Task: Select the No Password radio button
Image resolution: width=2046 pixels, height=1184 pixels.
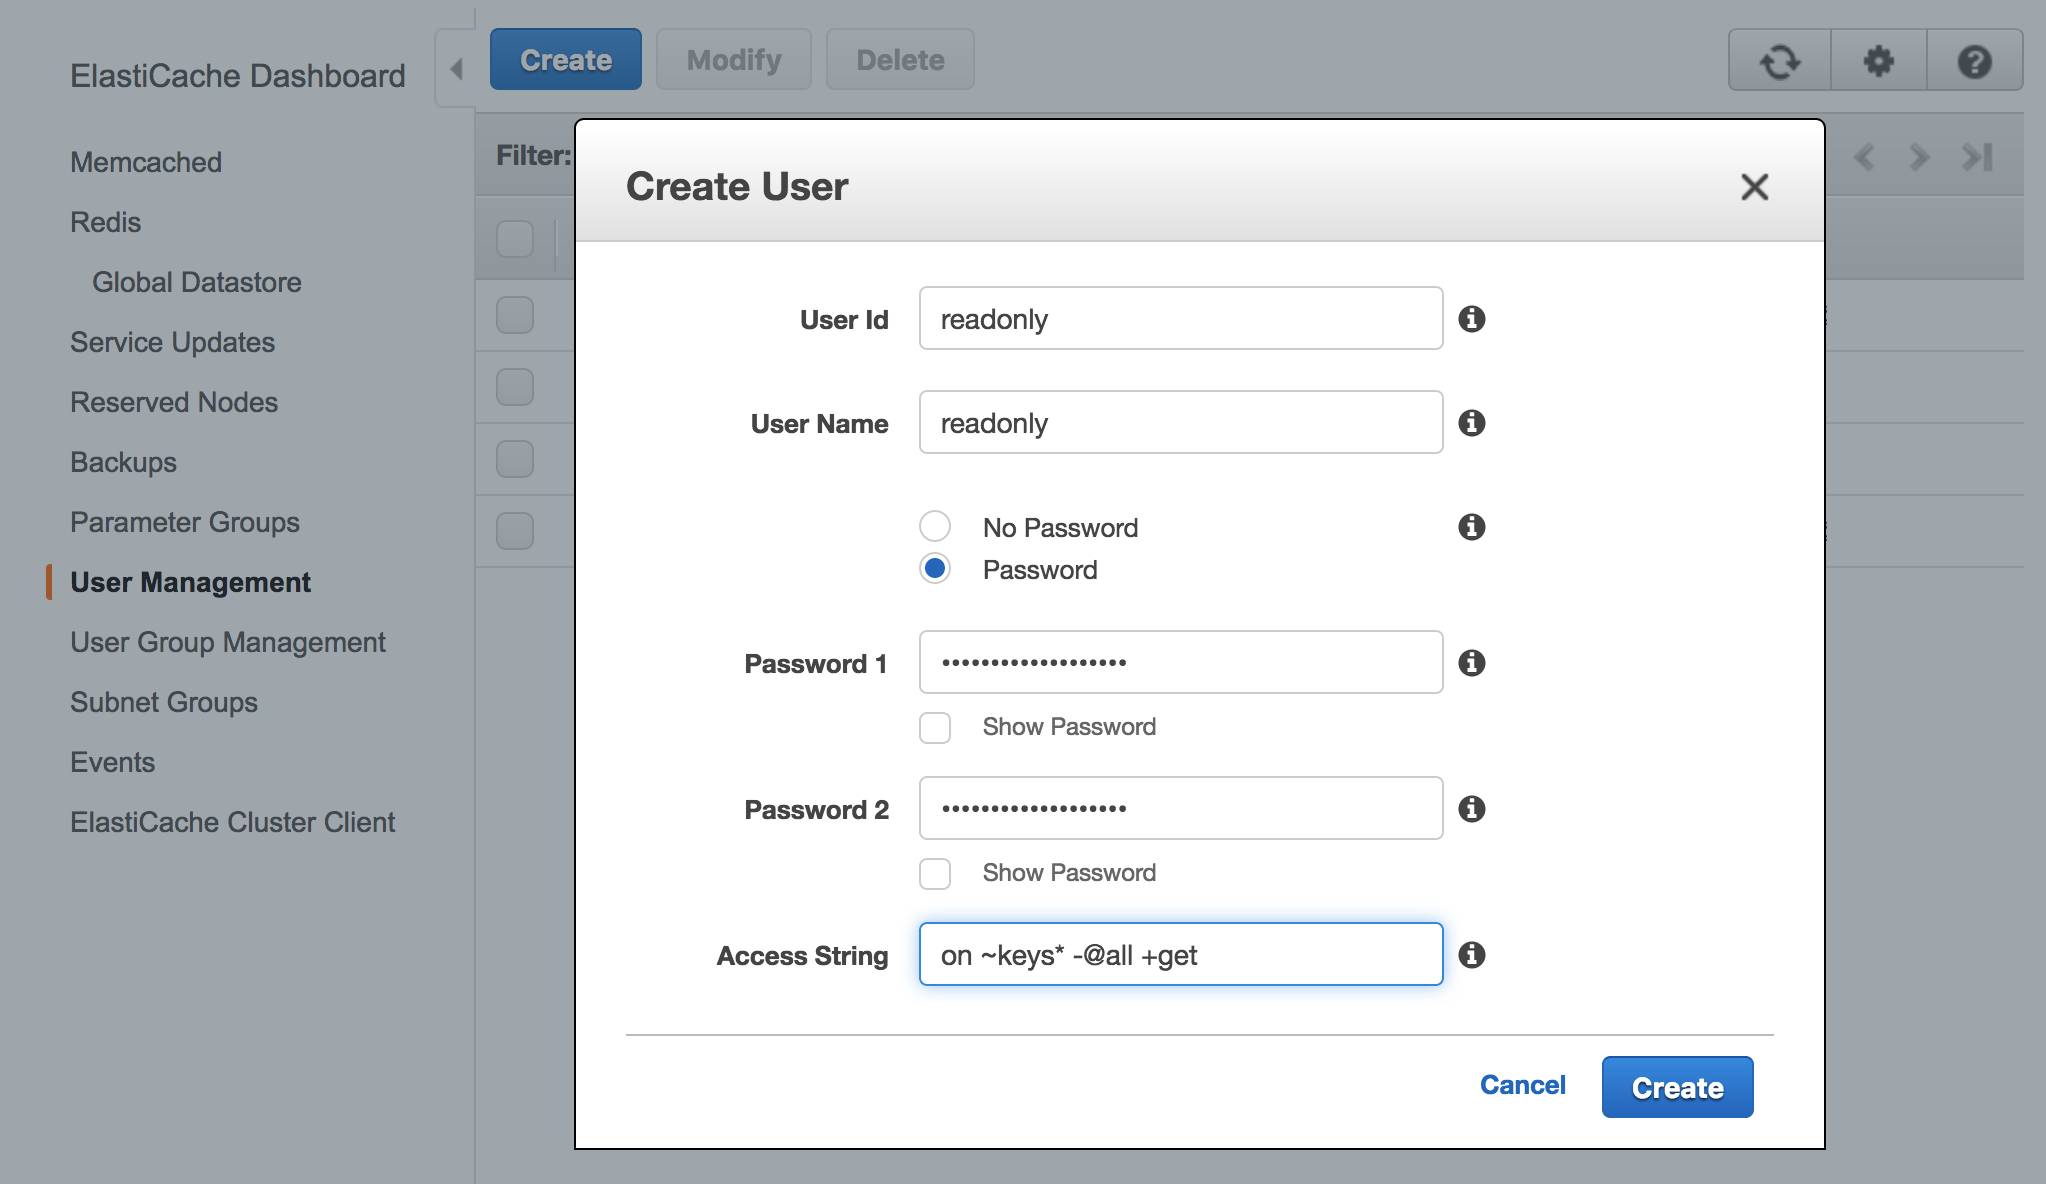Action: (934, 524)
